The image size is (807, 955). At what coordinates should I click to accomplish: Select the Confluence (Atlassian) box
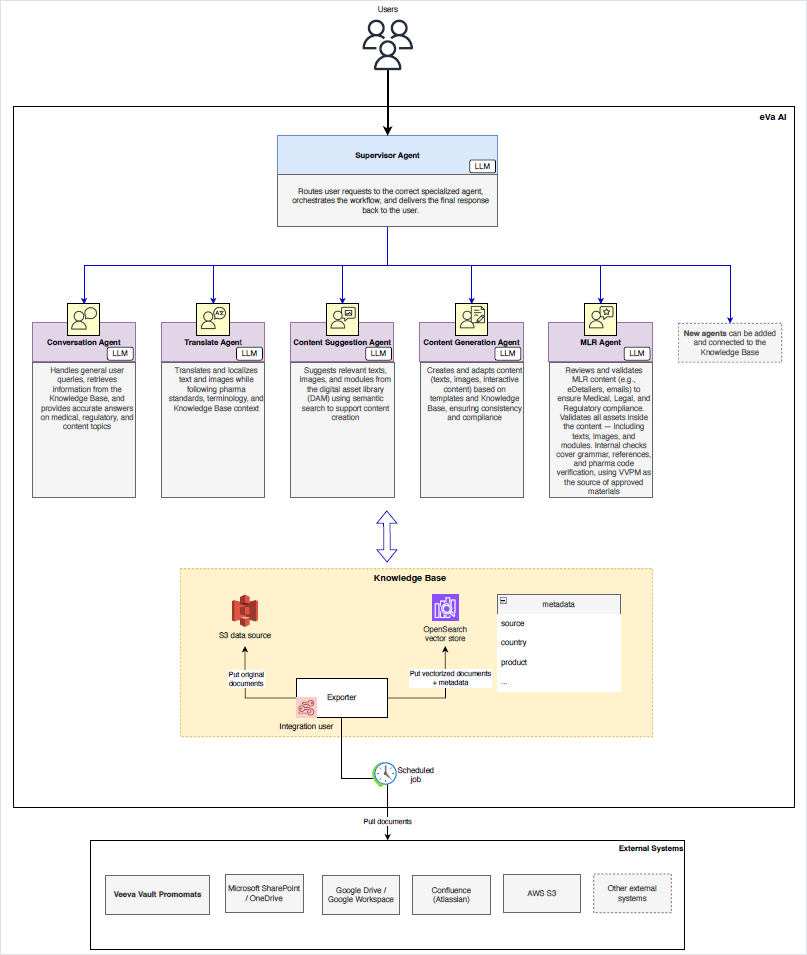pos(451,894)
